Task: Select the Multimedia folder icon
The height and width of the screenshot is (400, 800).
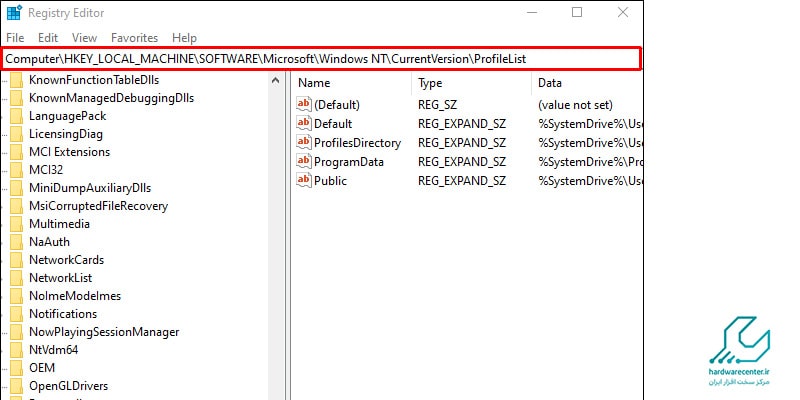Action: click(x=17, y=224)
